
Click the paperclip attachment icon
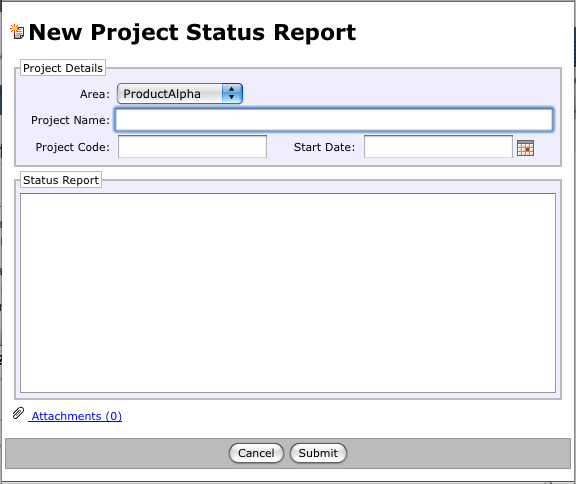pos(18,413)
